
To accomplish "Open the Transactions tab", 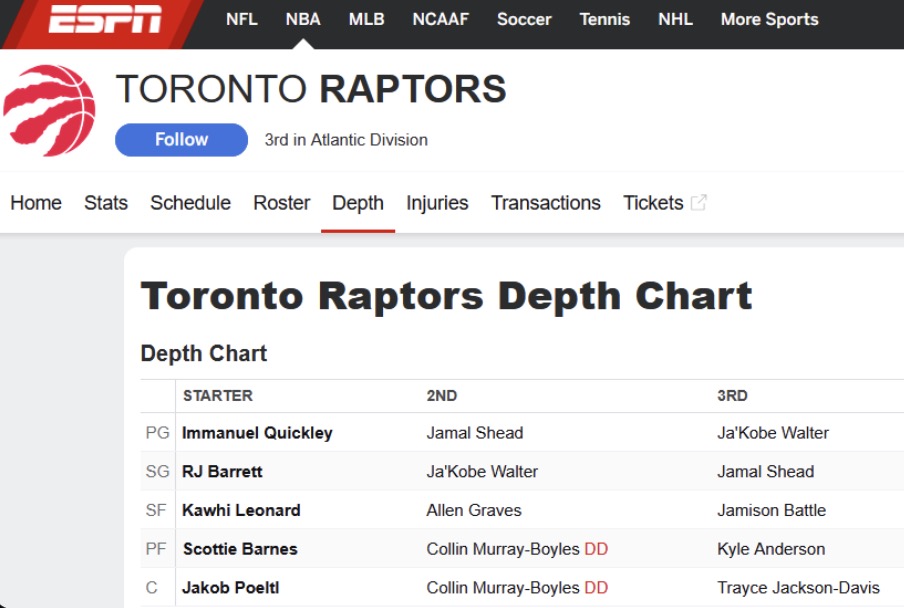I will pos(545,203).
